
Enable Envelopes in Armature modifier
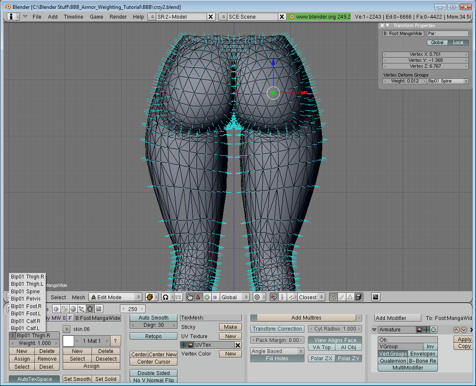click(422, 354)
